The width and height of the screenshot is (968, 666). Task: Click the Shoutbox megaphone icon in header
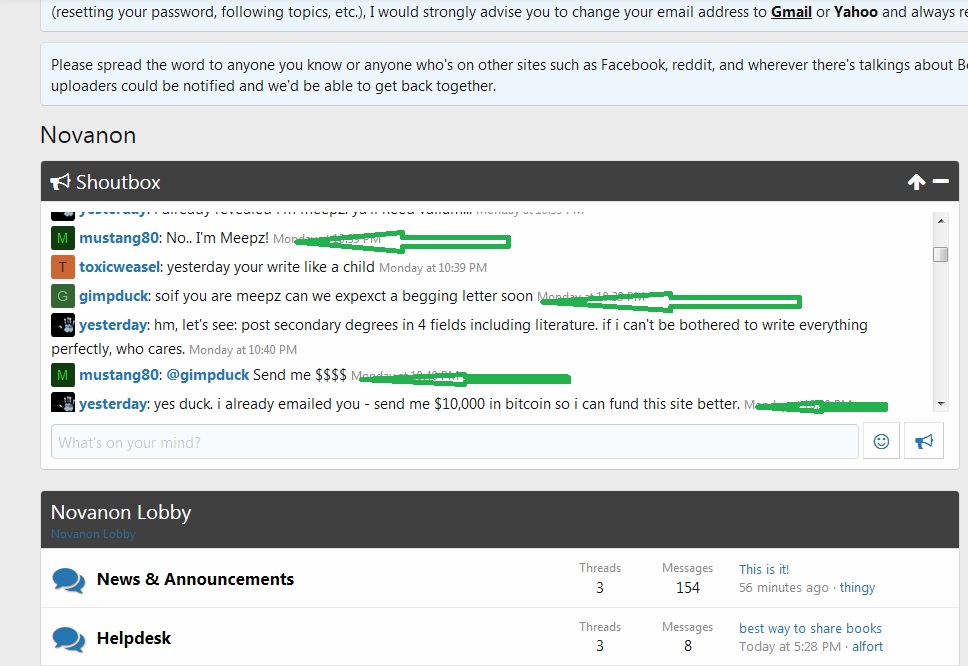(x=61, y=182)
